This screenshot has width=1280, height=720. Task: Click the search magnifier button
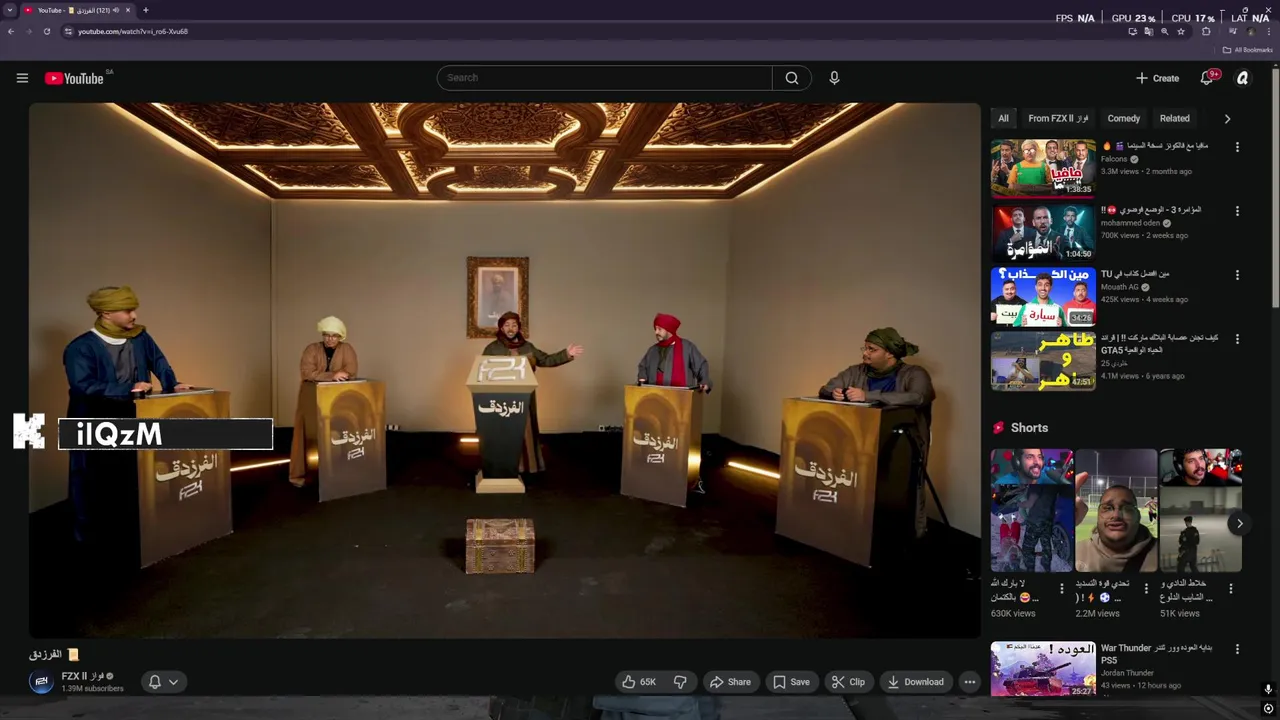pos(791,78)
